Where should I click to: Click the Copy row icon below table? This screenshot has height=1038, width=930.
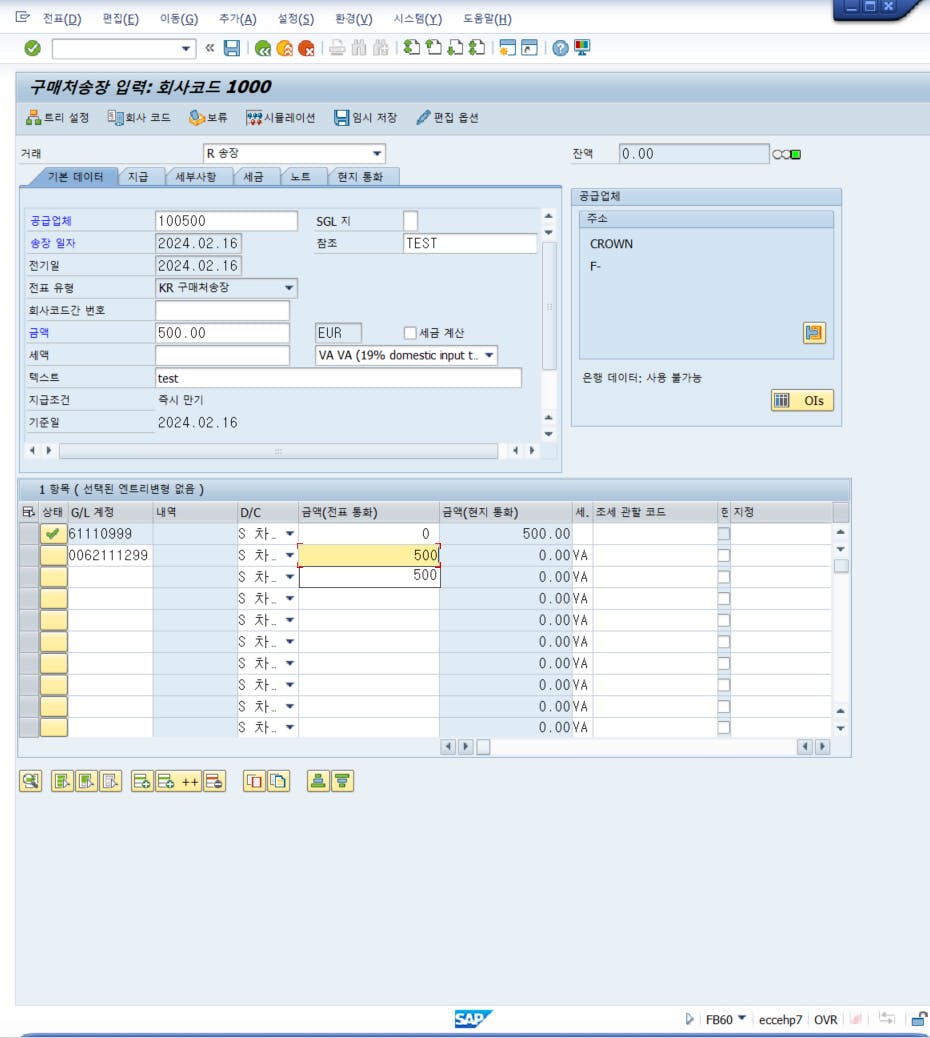tap(254, 781)
